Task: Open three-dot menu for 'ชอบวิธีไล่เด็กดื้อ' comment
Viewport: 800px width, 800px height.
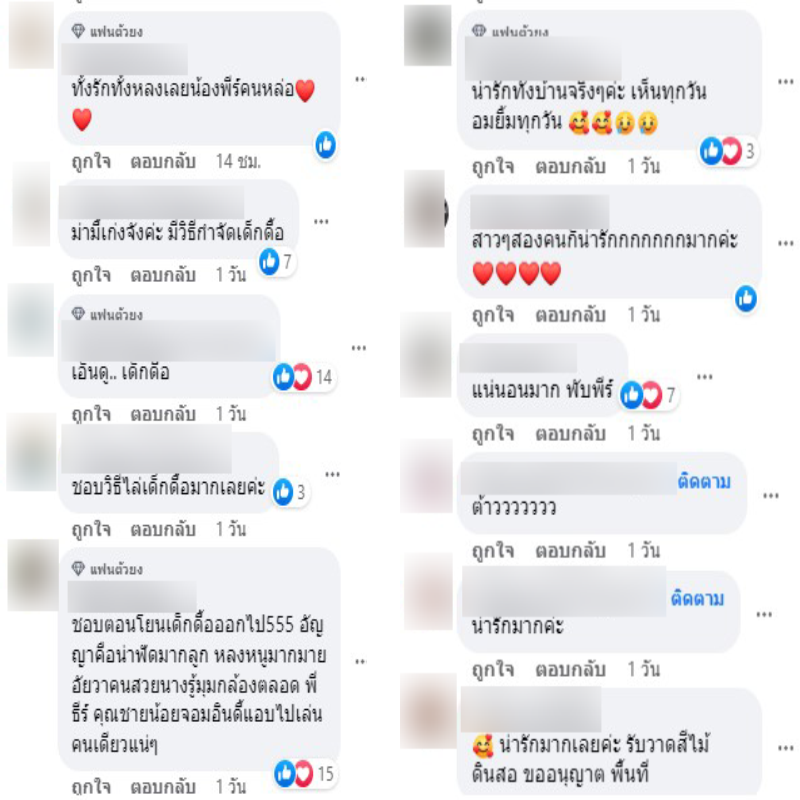Action: pyautogui.click(x=333, y=474)
